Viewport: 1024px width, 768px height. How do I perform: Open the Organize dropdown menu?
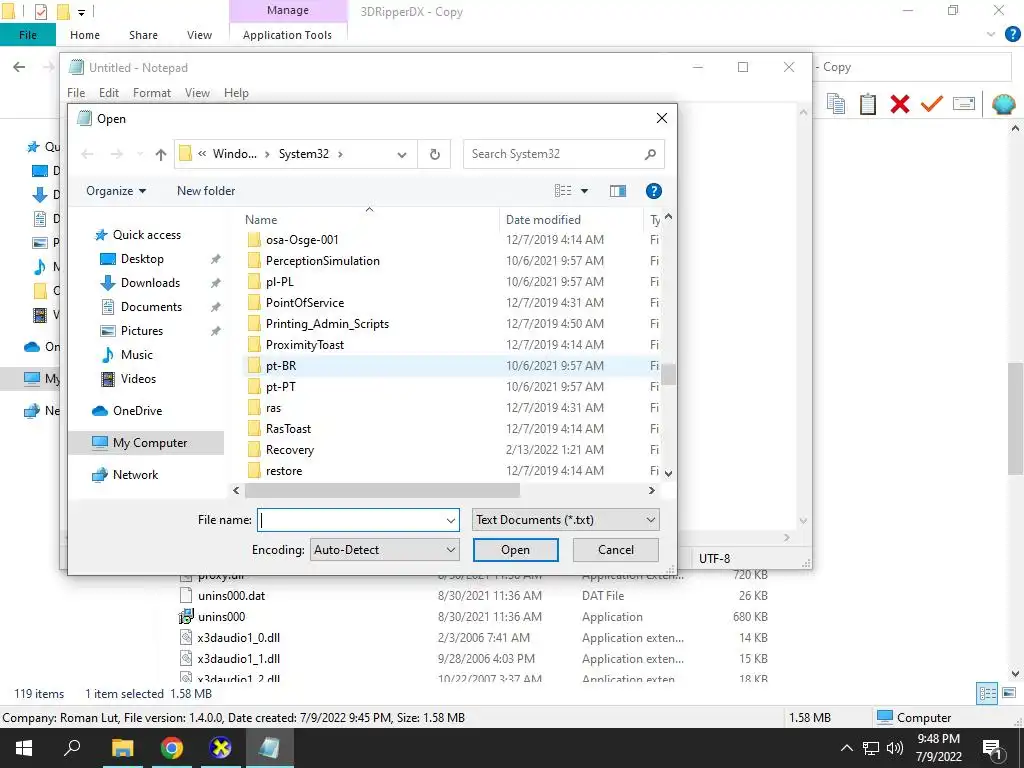tap(116, 191)
